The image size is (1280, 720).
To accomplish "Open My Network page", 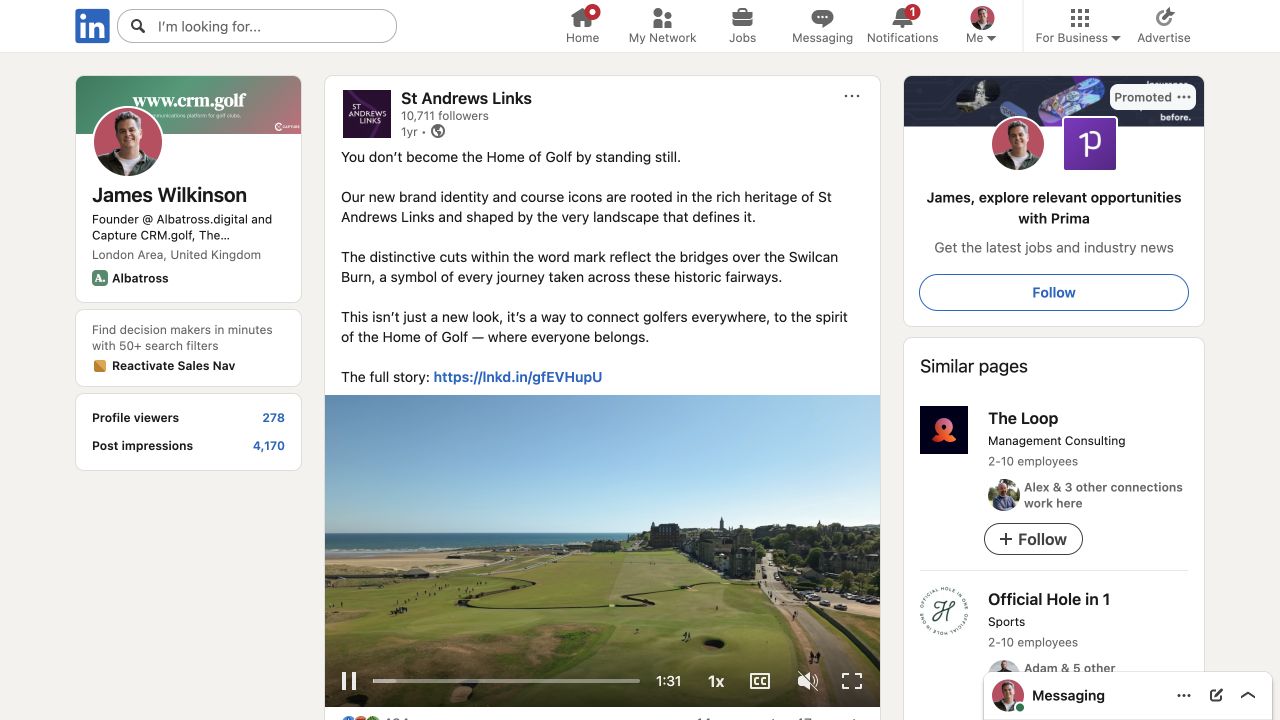I will click(662, 26).
